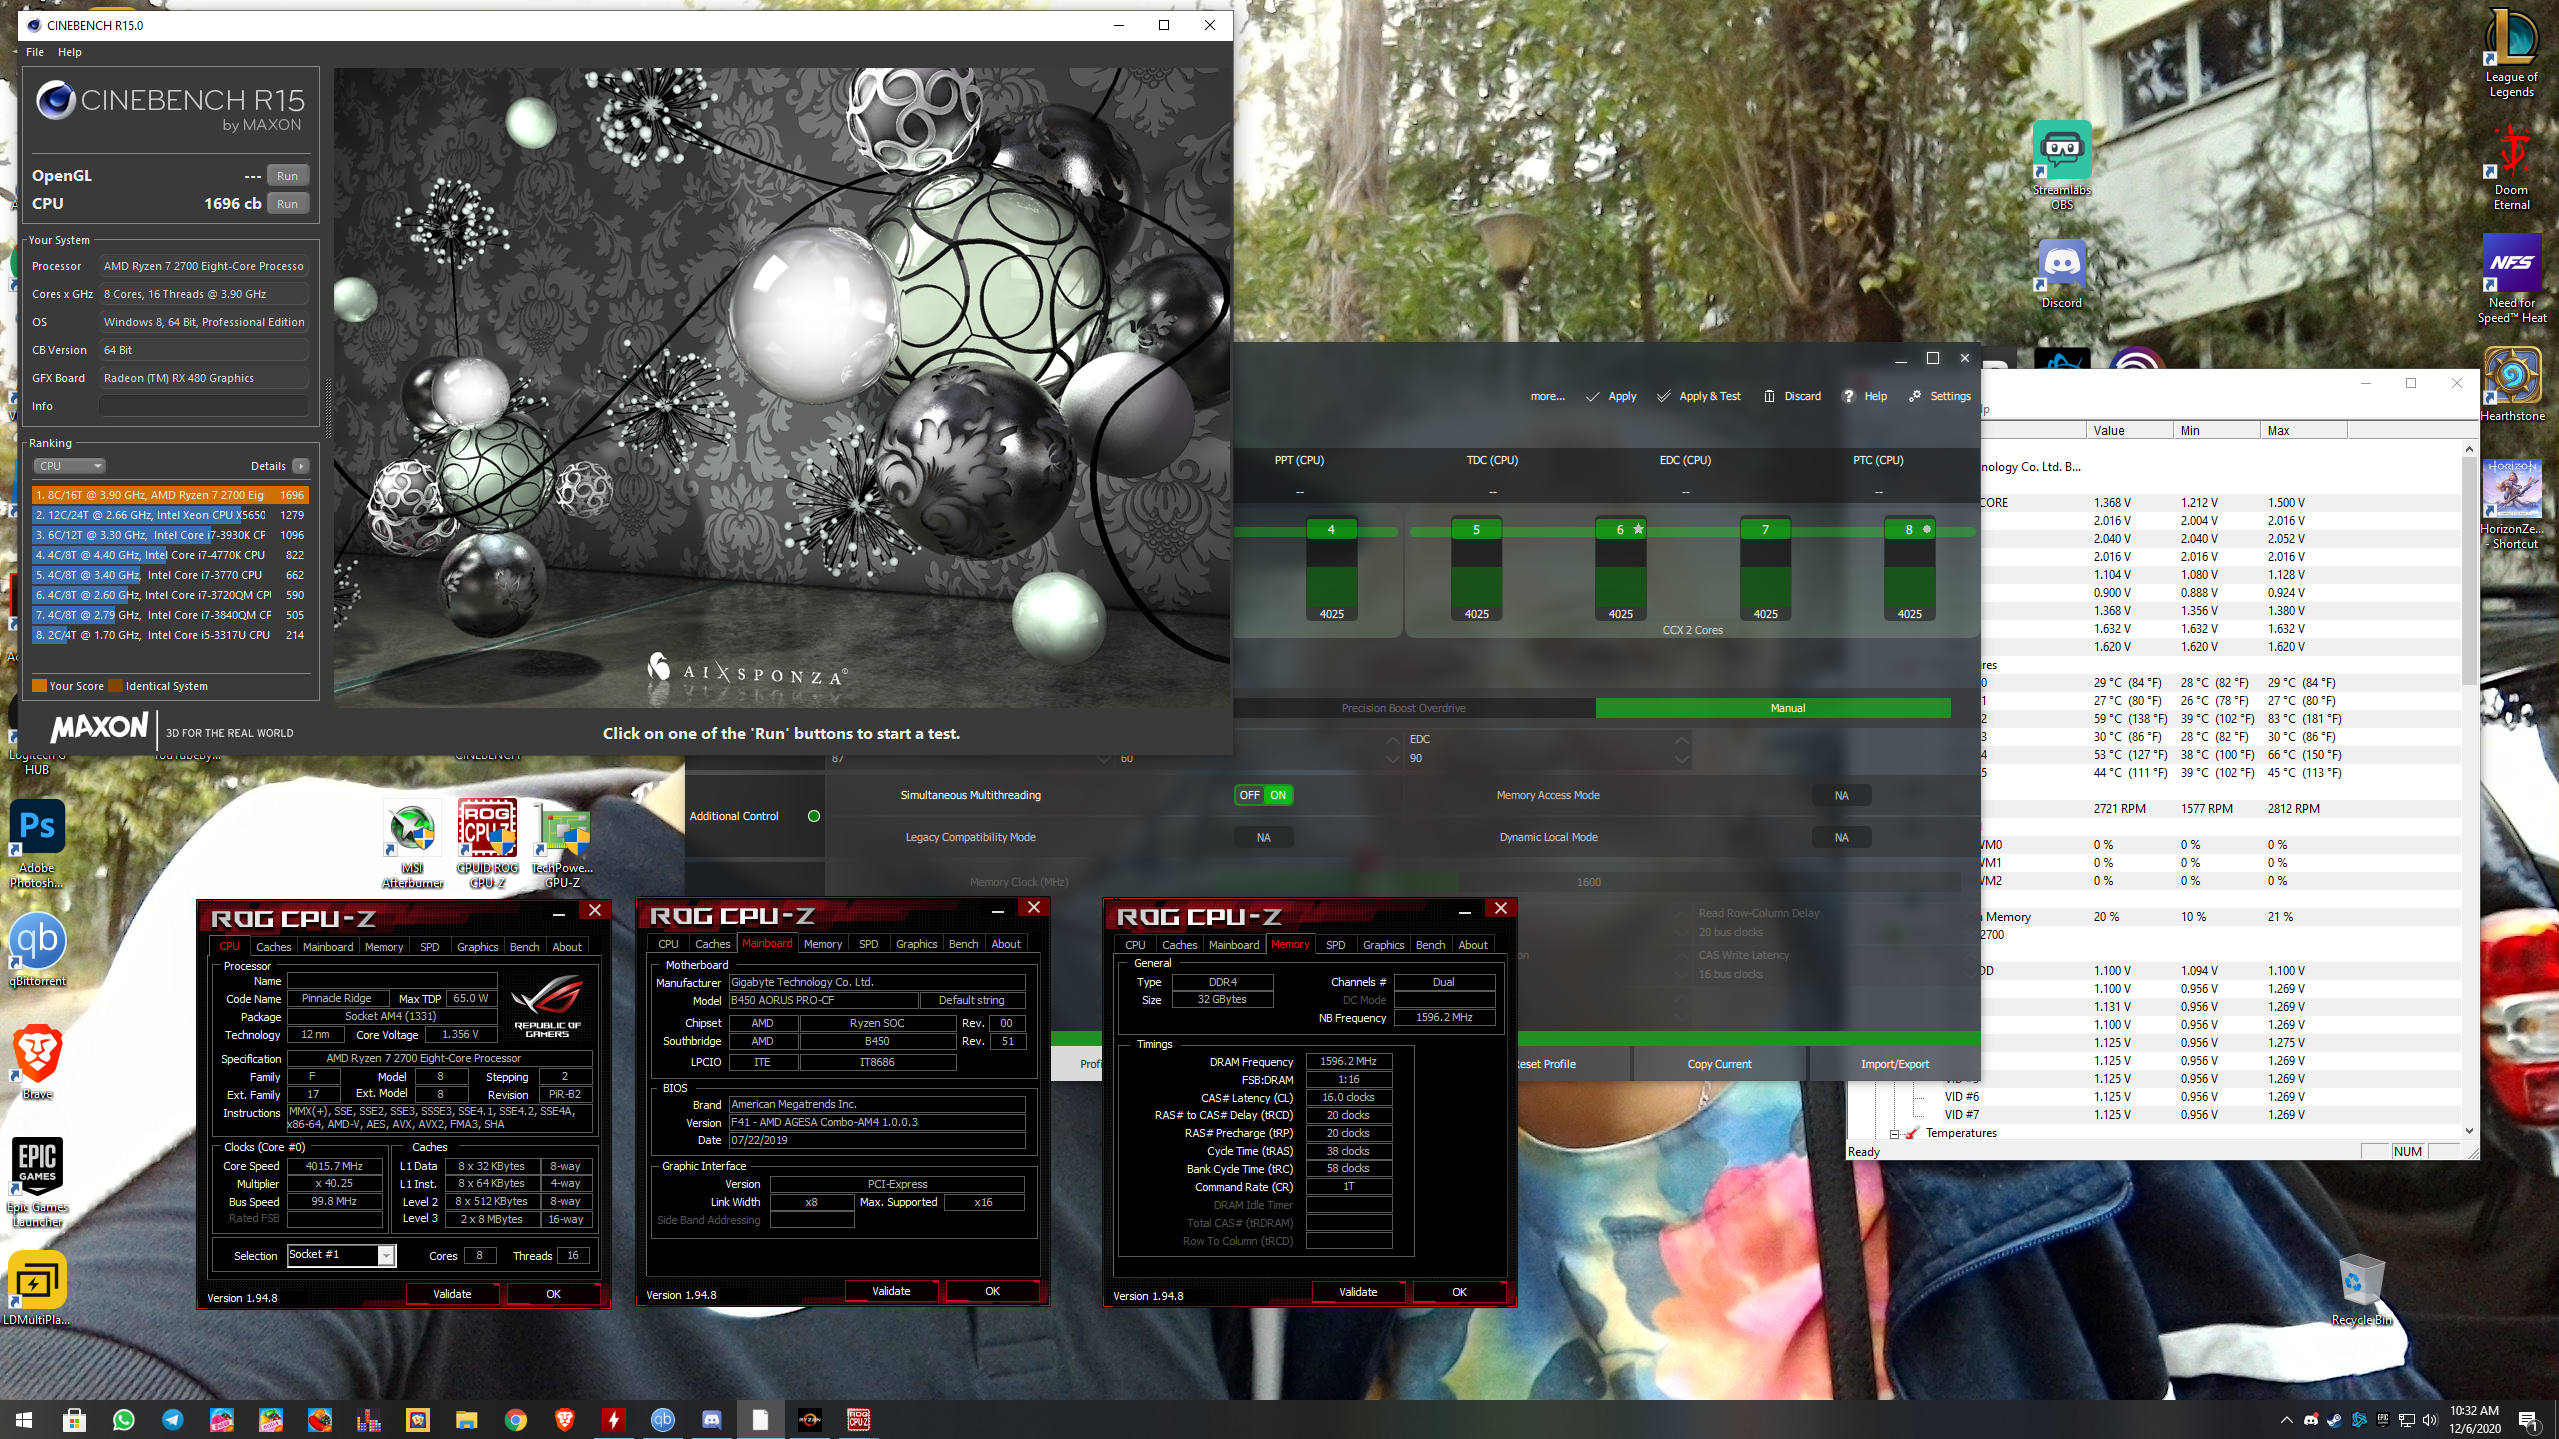Screen dimensions: 2559x1439
Task: Open Streamlabs OBS desktop icon
Action: tap(2061, 165)
